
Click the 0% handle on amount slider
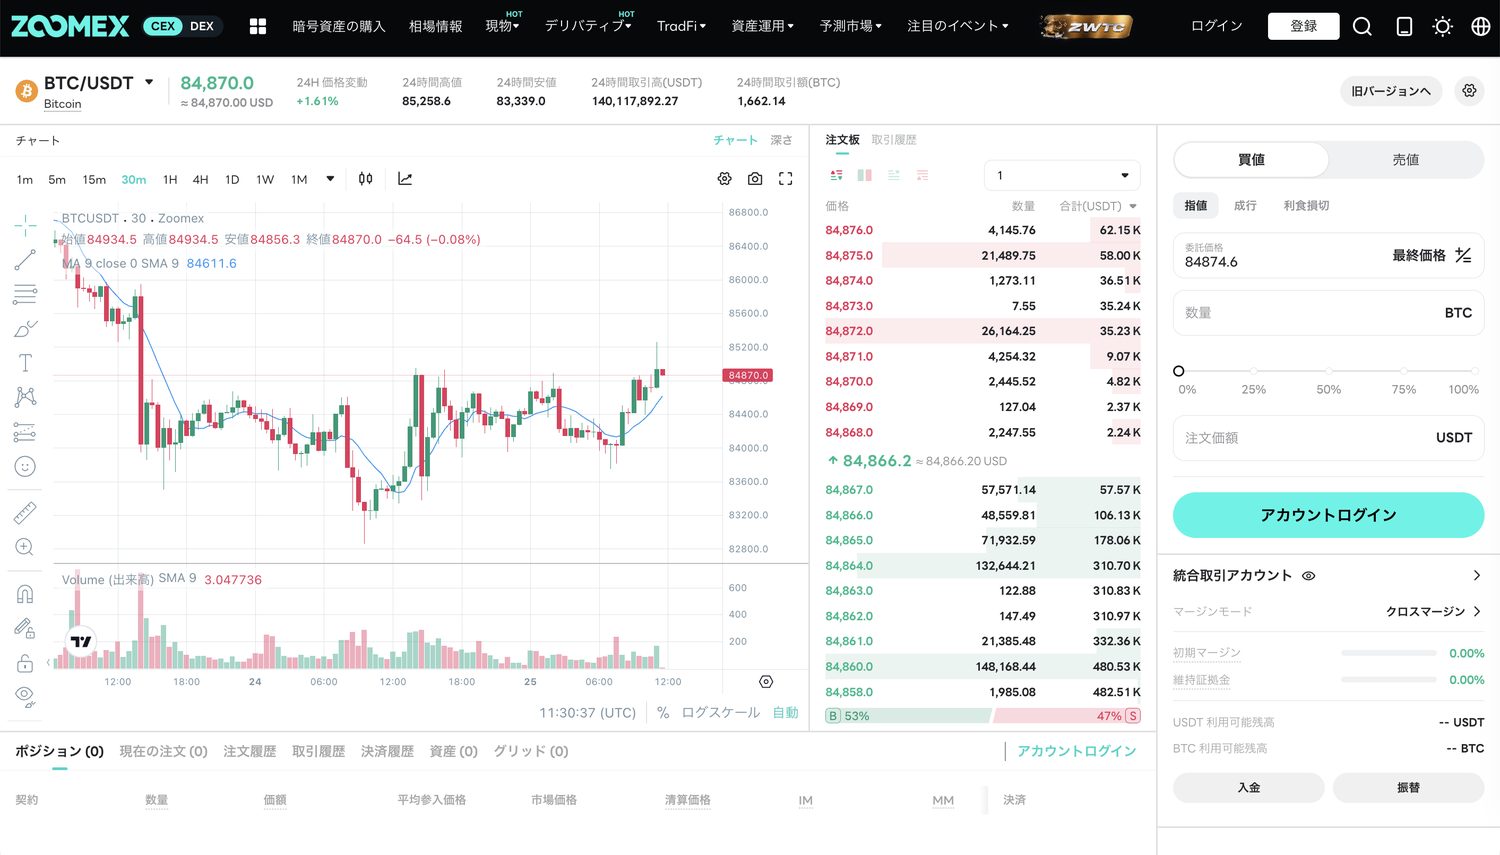[1179, 371]
